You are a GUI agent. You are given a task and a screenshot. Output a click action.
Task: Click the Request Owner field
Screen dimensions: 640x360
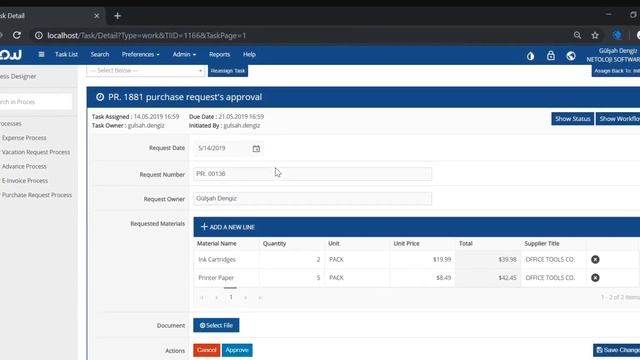(x=312, y=198)
